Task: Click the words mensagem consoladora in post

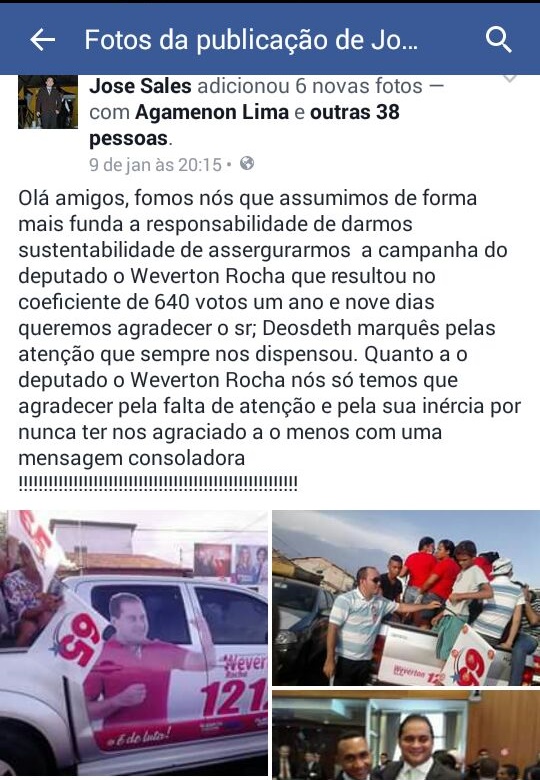Action: (132, 458)
